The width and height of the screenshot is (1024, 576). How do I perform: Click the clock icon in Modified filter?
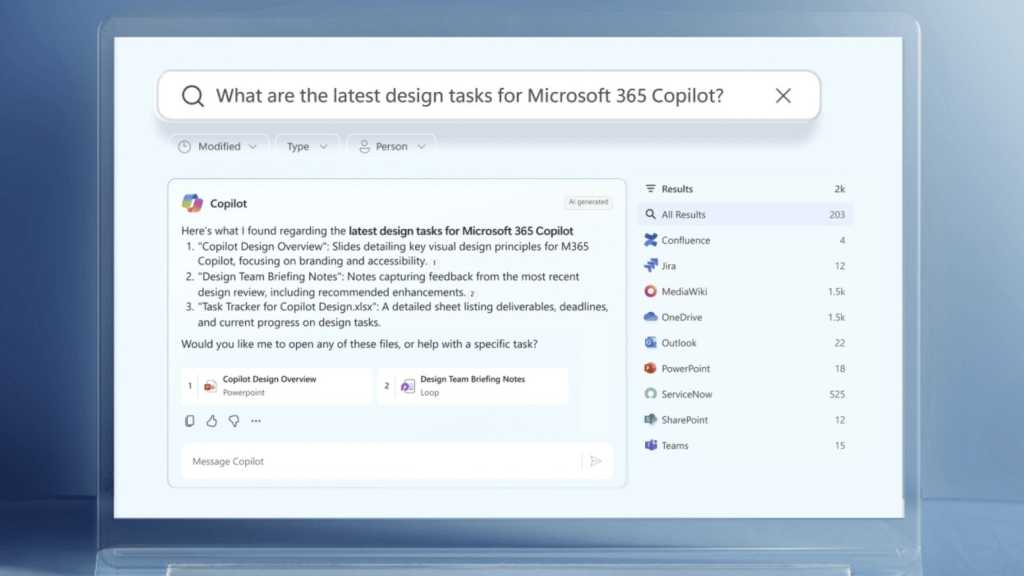(x=184, y=146)
